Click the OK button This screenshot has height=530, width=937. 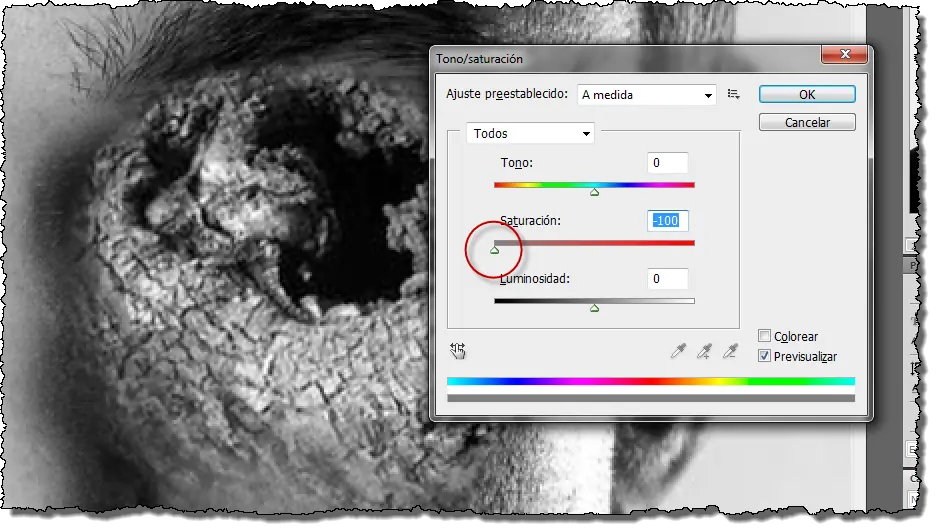pos(807,94)
